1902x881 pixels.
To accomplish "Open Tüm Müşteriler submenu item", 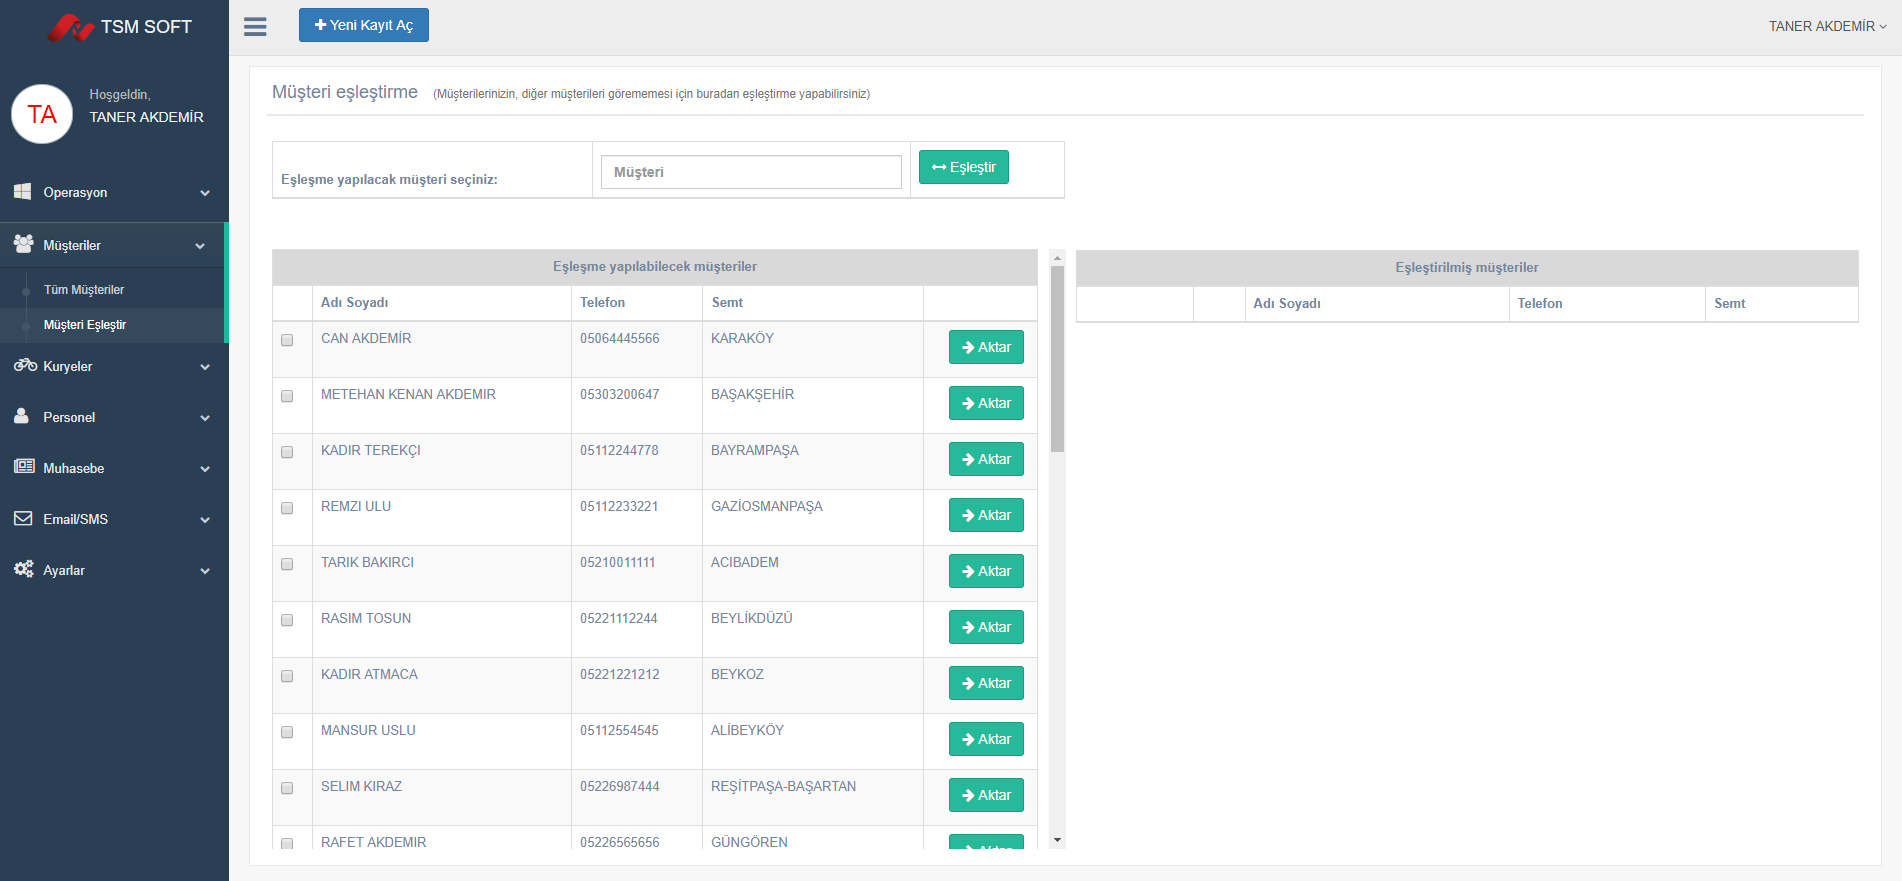I will 84,290.
